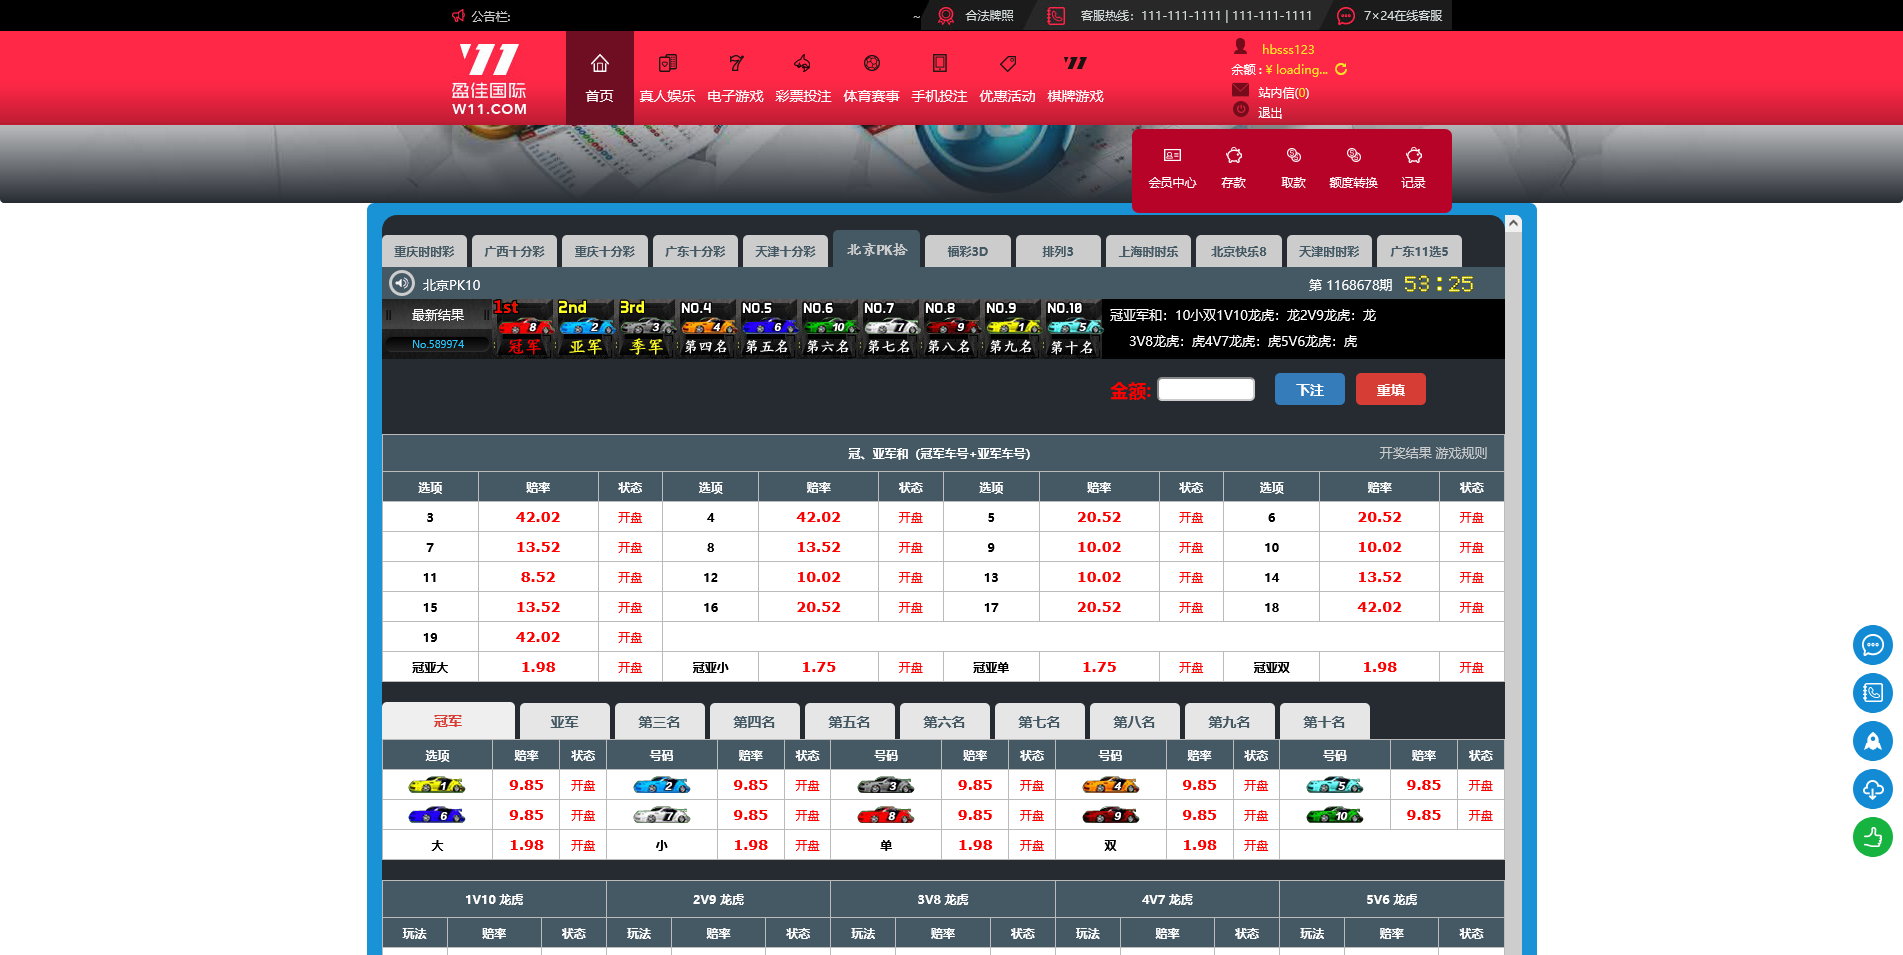Select odds 8.52 for sum 11
Screen dimensions: 1903x955
click(x=538, y=577)
